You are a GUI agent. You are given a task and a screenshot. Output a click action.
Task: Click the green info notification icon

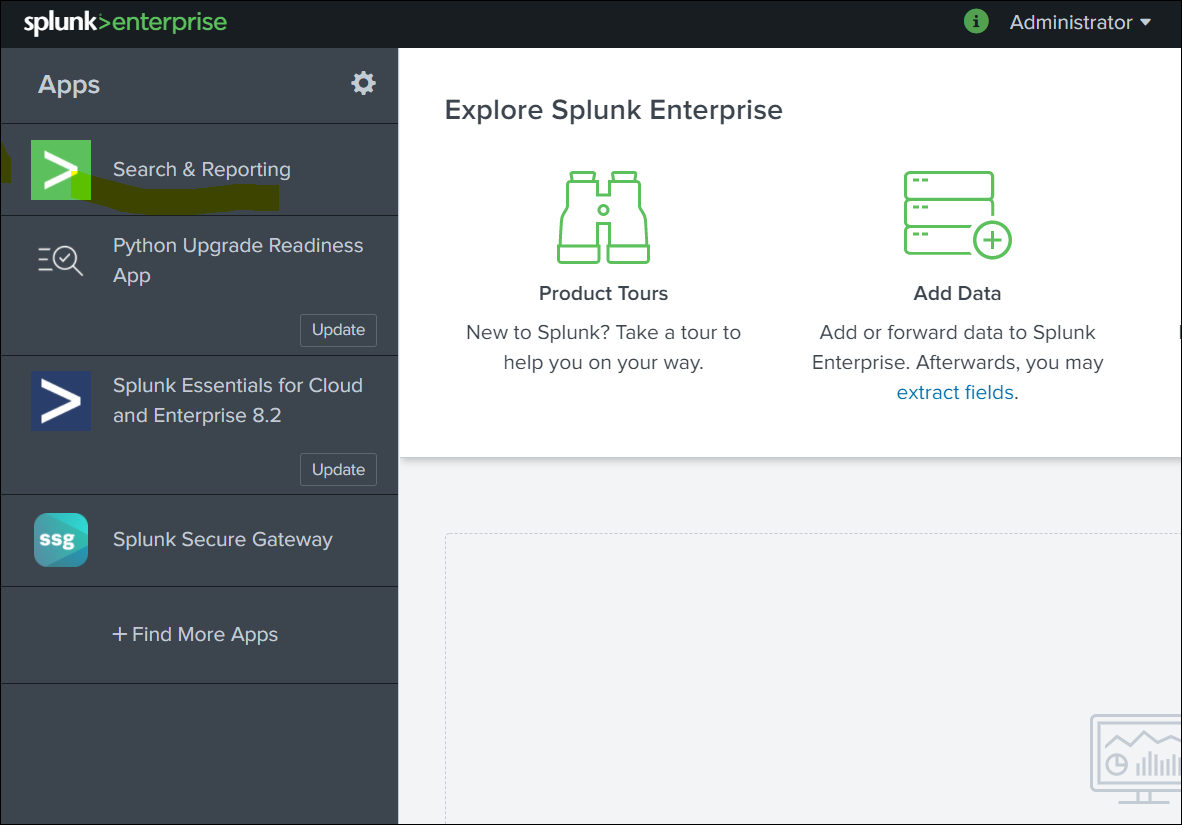[x=976, y=21]
